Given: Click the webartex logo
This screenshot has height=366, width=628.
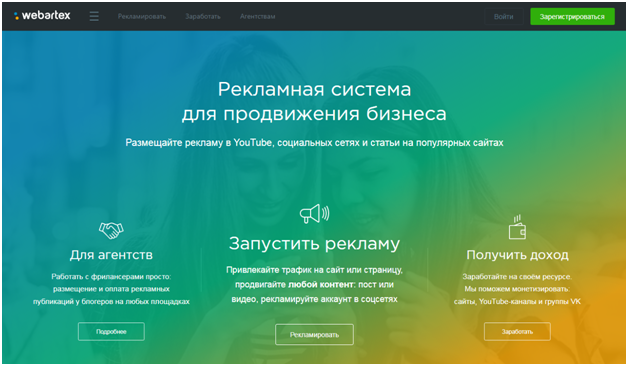Looking at the screenshot, I should [42, 16].
